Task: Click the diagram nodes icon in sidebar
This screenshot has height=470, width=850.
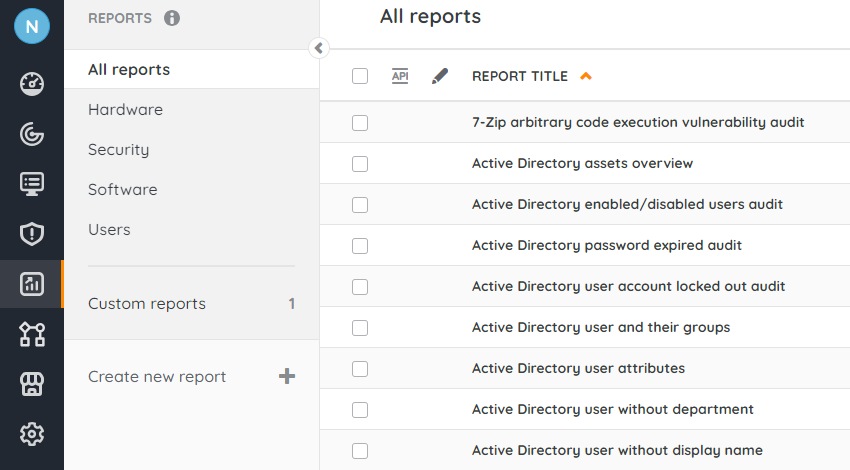Action: tap(32, 335)
